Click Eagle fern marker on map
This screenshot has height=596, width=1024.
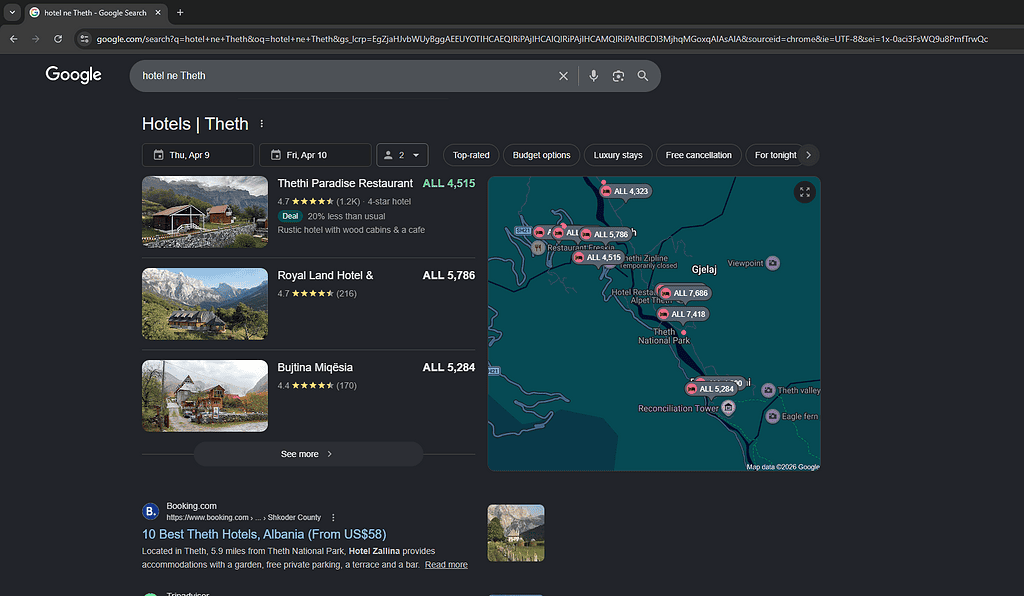coord(773,416)
